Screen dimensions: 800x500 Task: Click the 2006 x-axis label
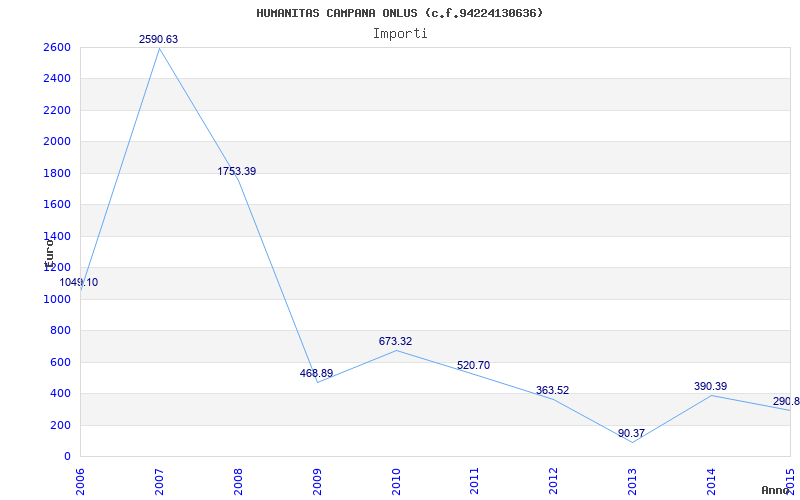(x=80, y=481)
